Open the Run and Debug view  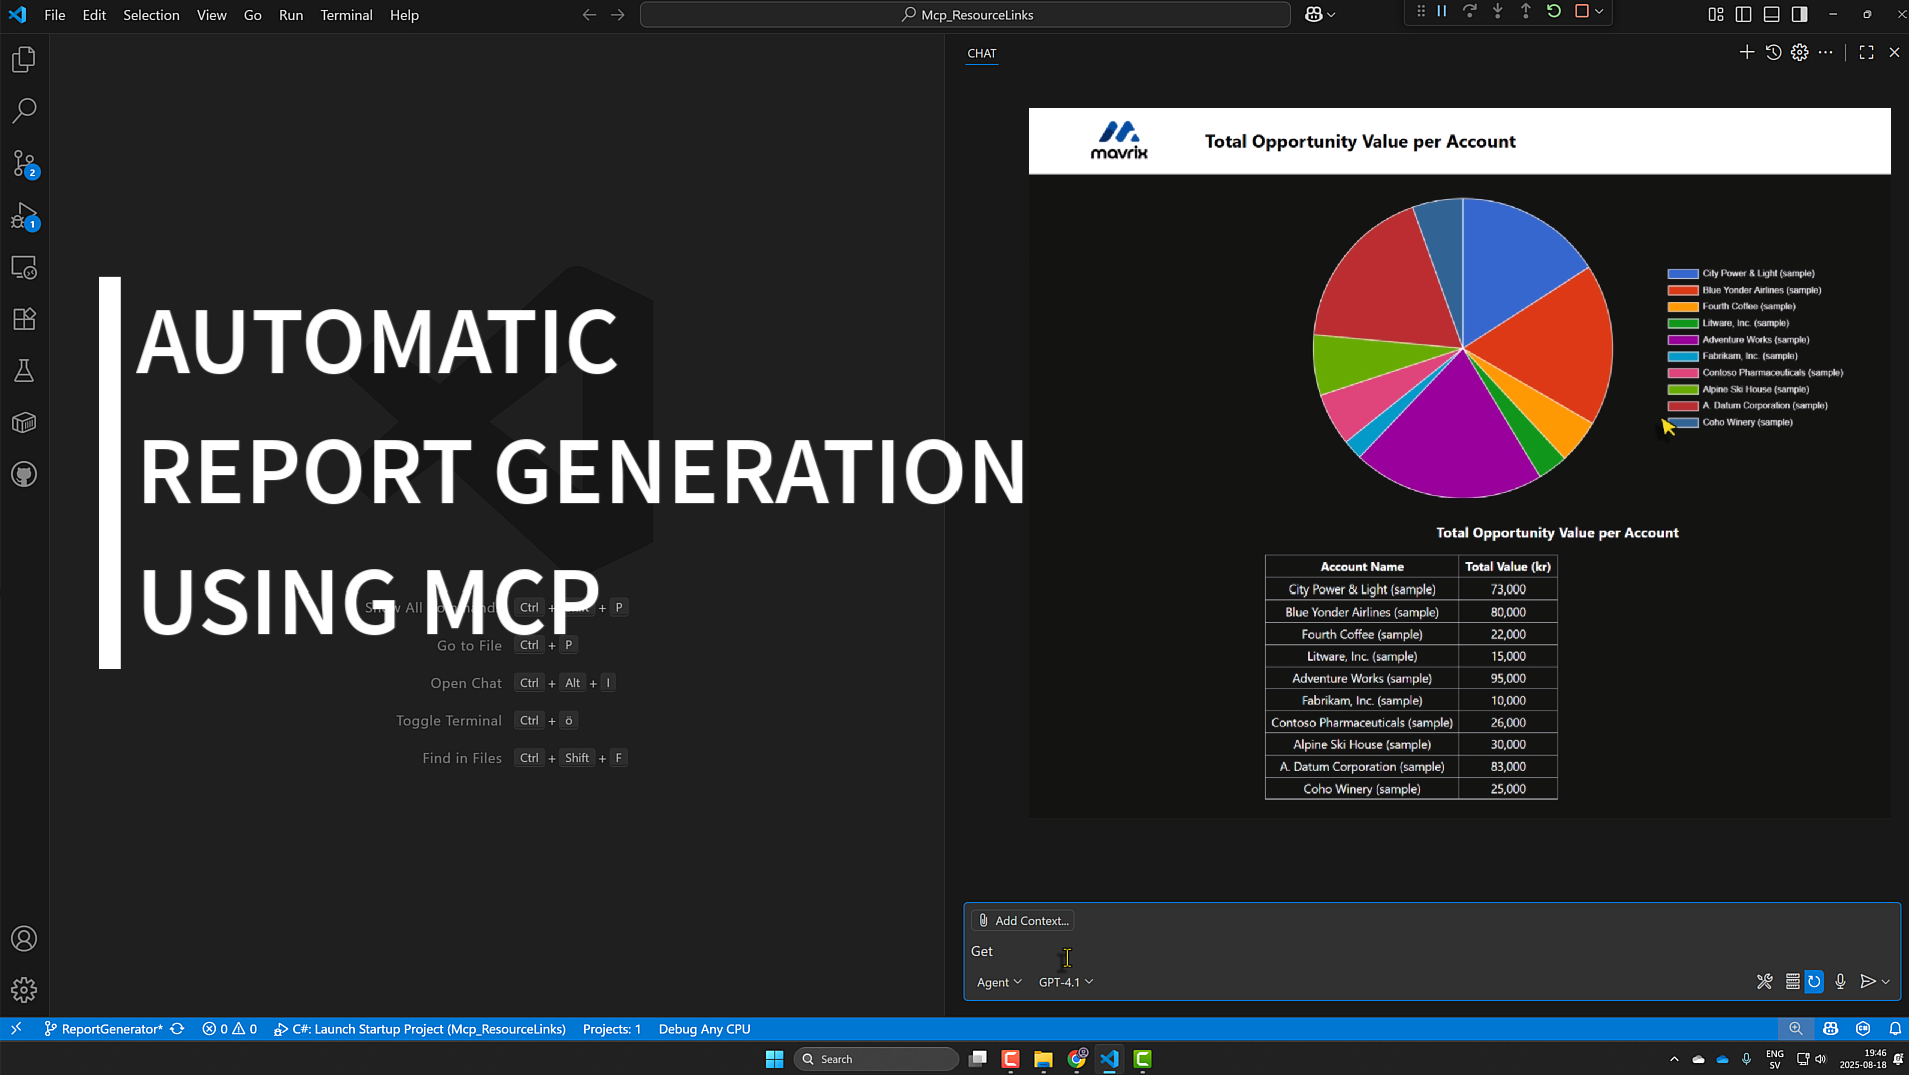(x=24, y=216)
